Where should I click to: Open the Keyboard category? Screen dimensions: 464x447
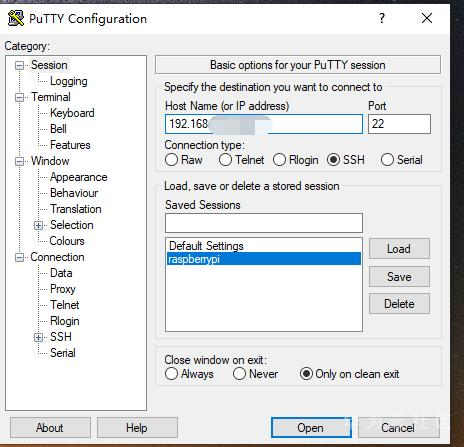[72, 113]
